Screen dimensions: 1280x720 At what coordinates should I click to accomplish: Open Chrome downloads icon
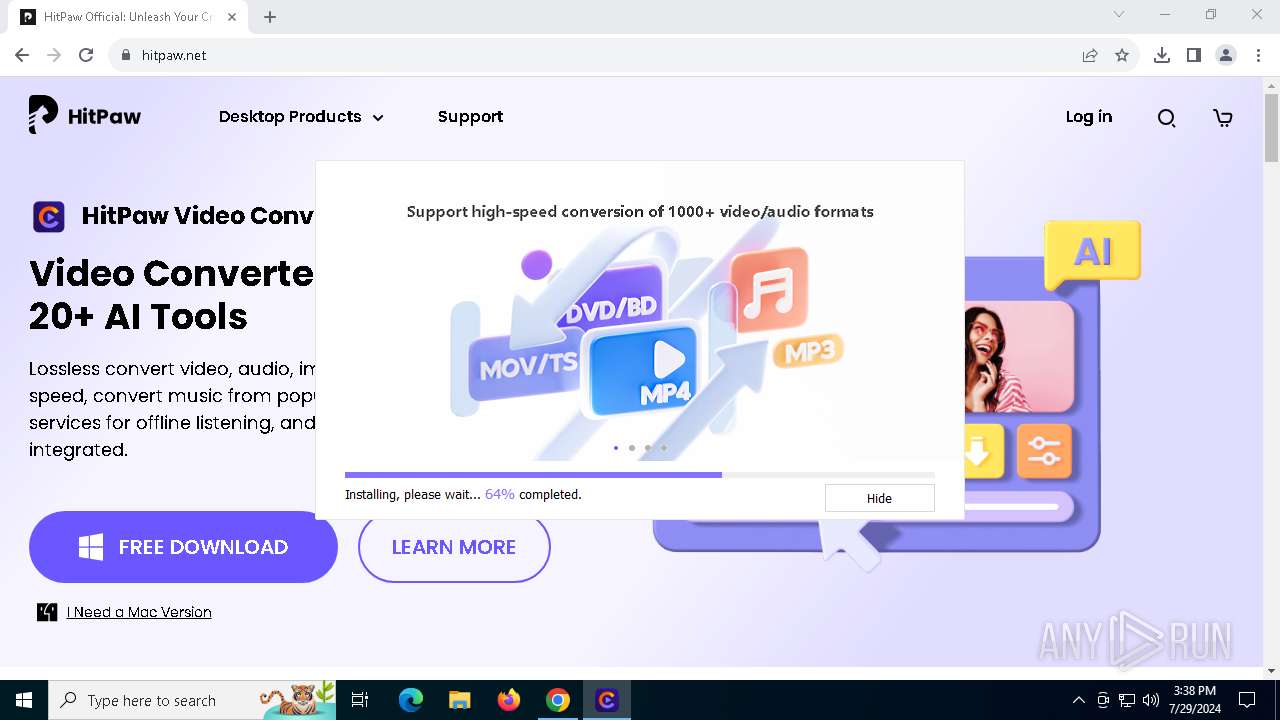[x=1162, y=55]
